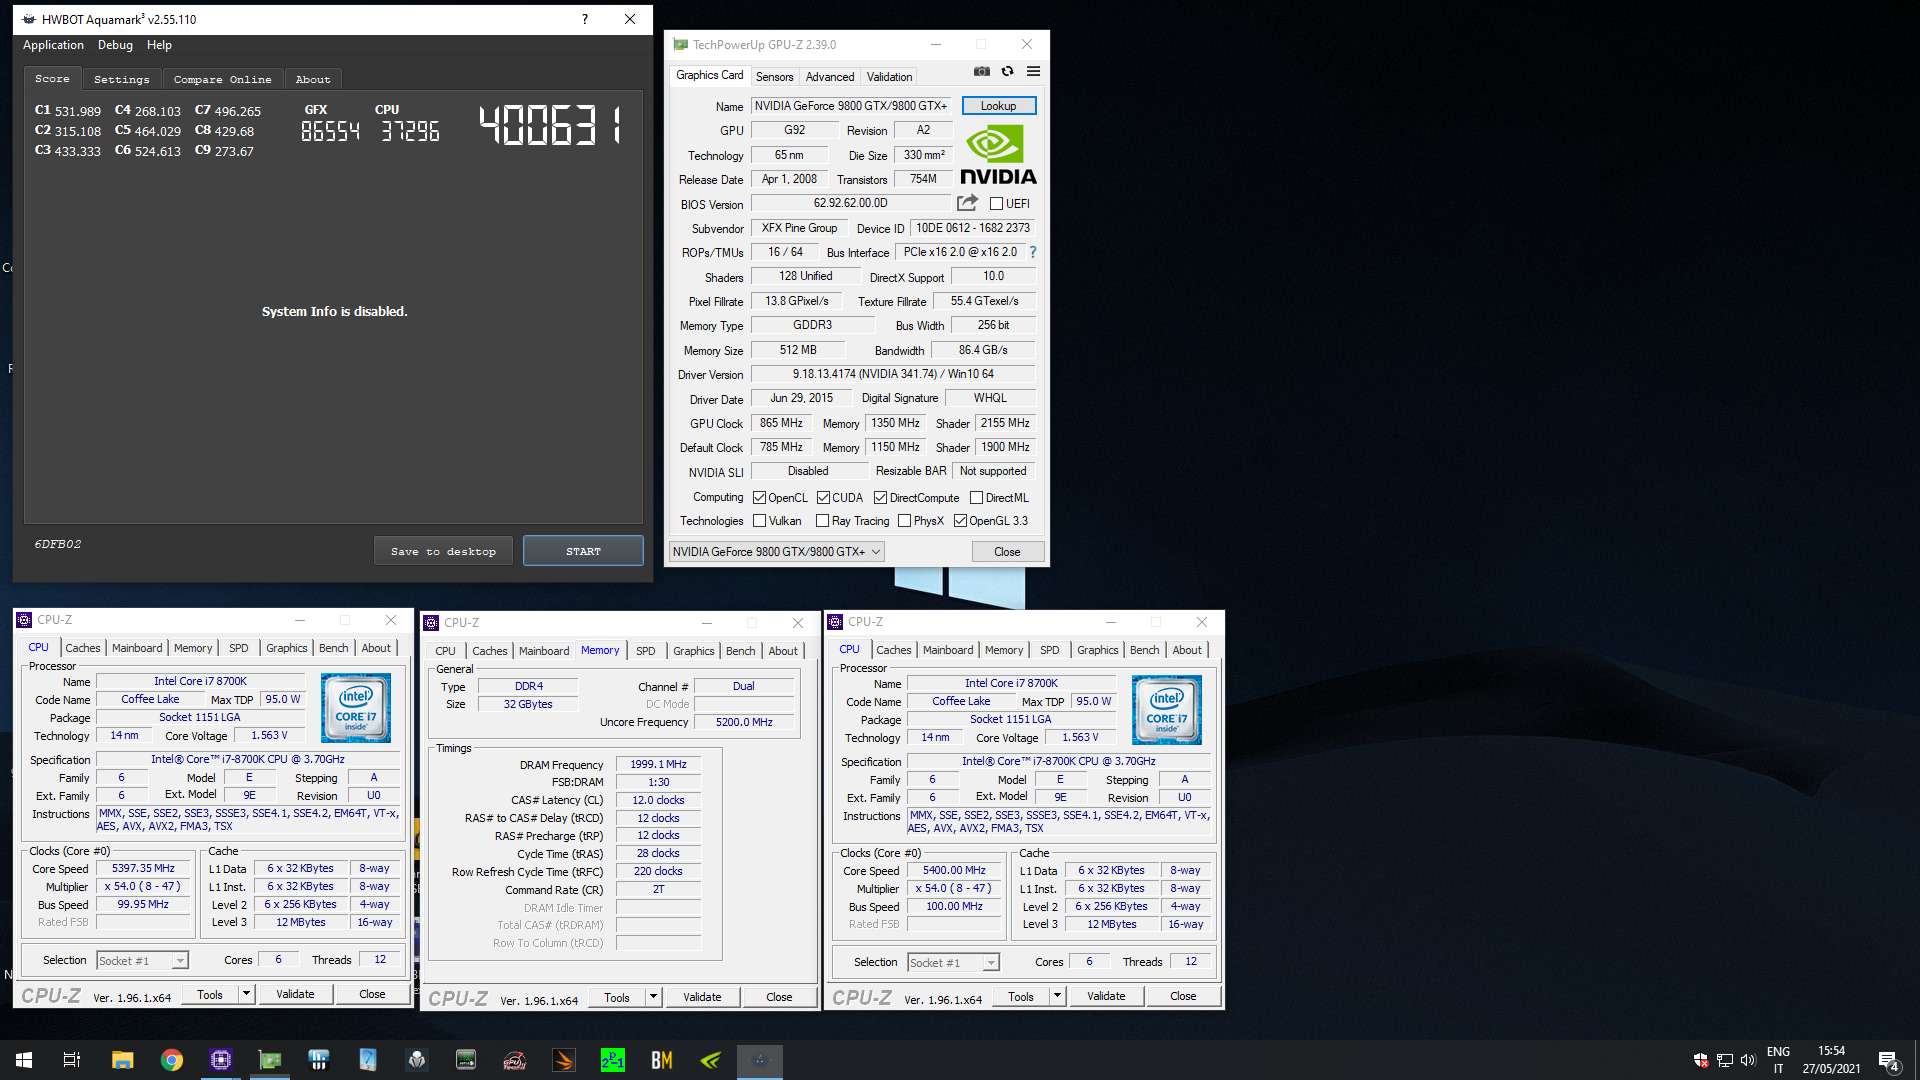Expand Tools dropdown arrow in left CPU-Z window
1920x1080 pixels.
[246, 994]
